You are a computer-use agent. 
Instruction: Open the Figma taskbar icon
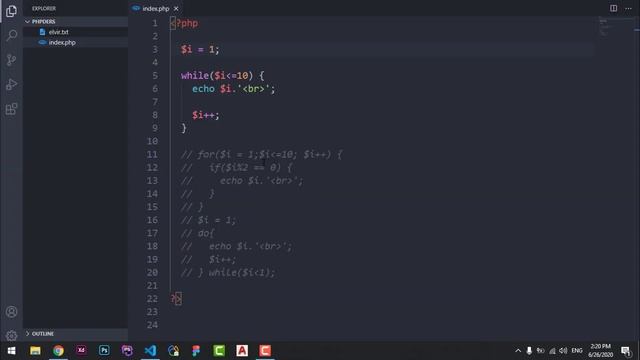coord(196,351)
